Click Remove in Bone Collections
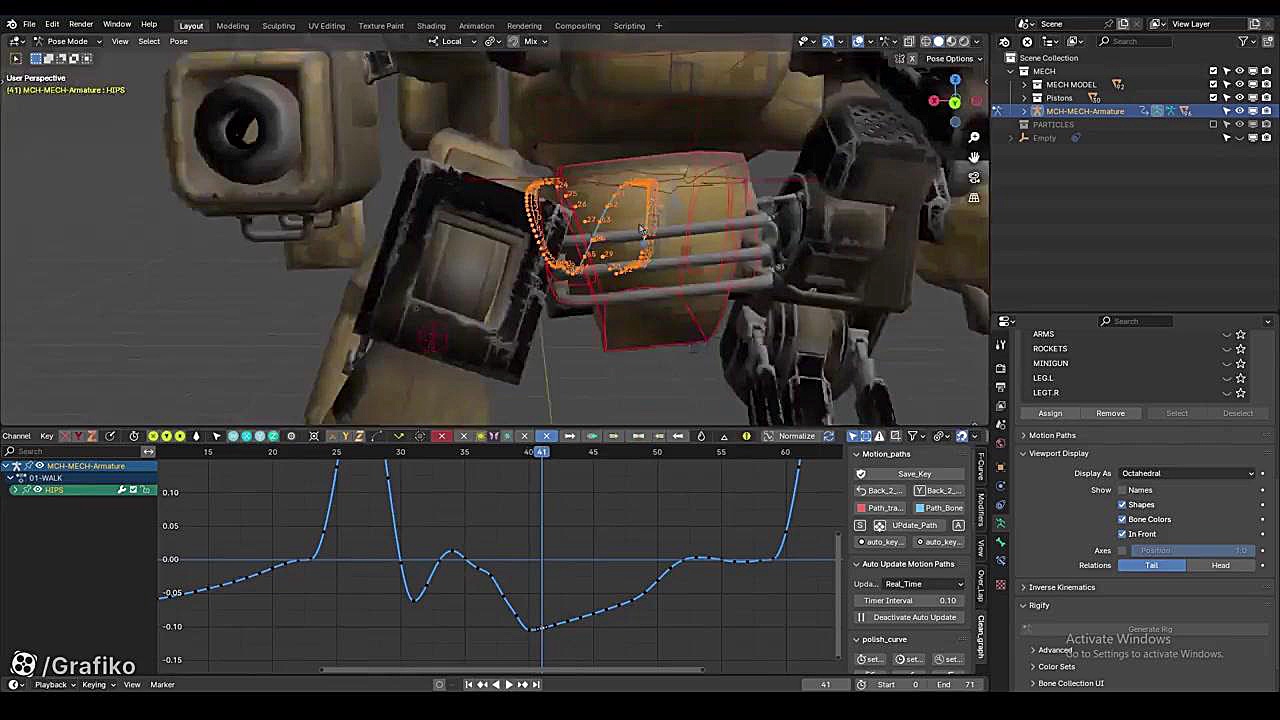This screenshot has width=1280, height=720. point(1110,413)
